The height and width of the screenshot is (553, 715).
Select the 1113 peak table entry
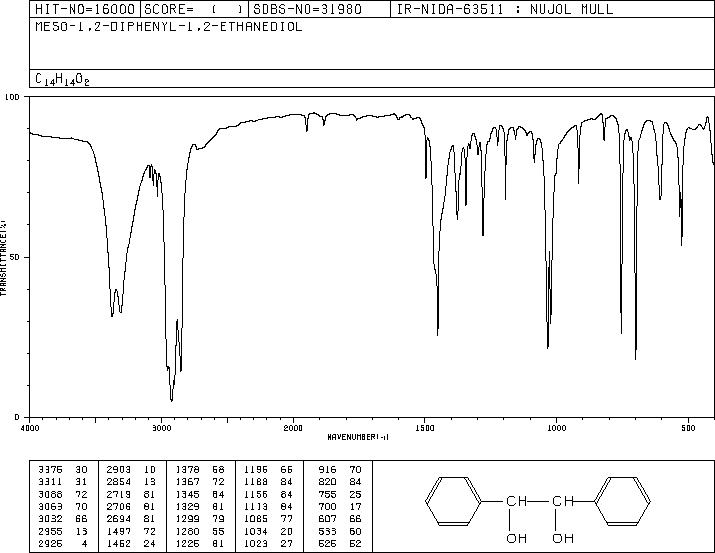pyautogui.click(x=269, y=506)
